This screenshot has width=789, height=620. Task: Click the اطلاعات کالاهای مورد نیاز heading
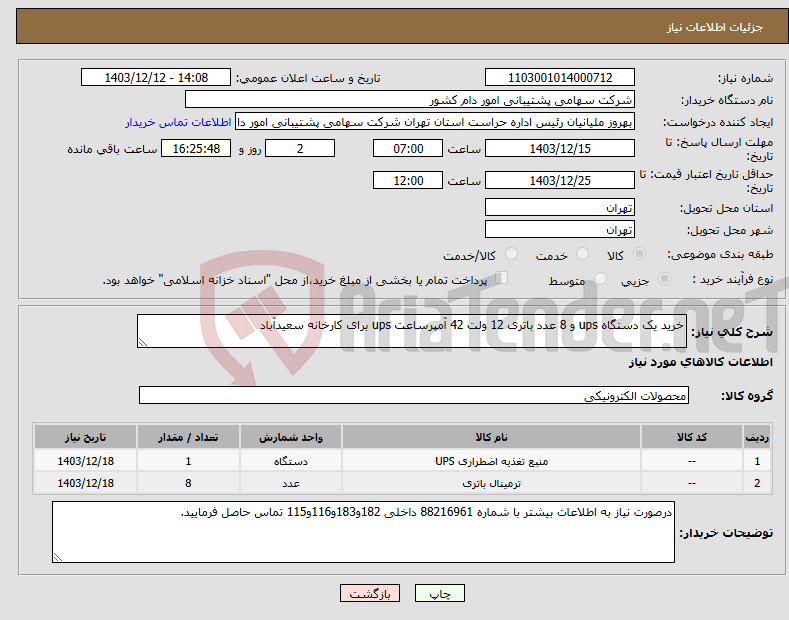(x=700, y=362)
